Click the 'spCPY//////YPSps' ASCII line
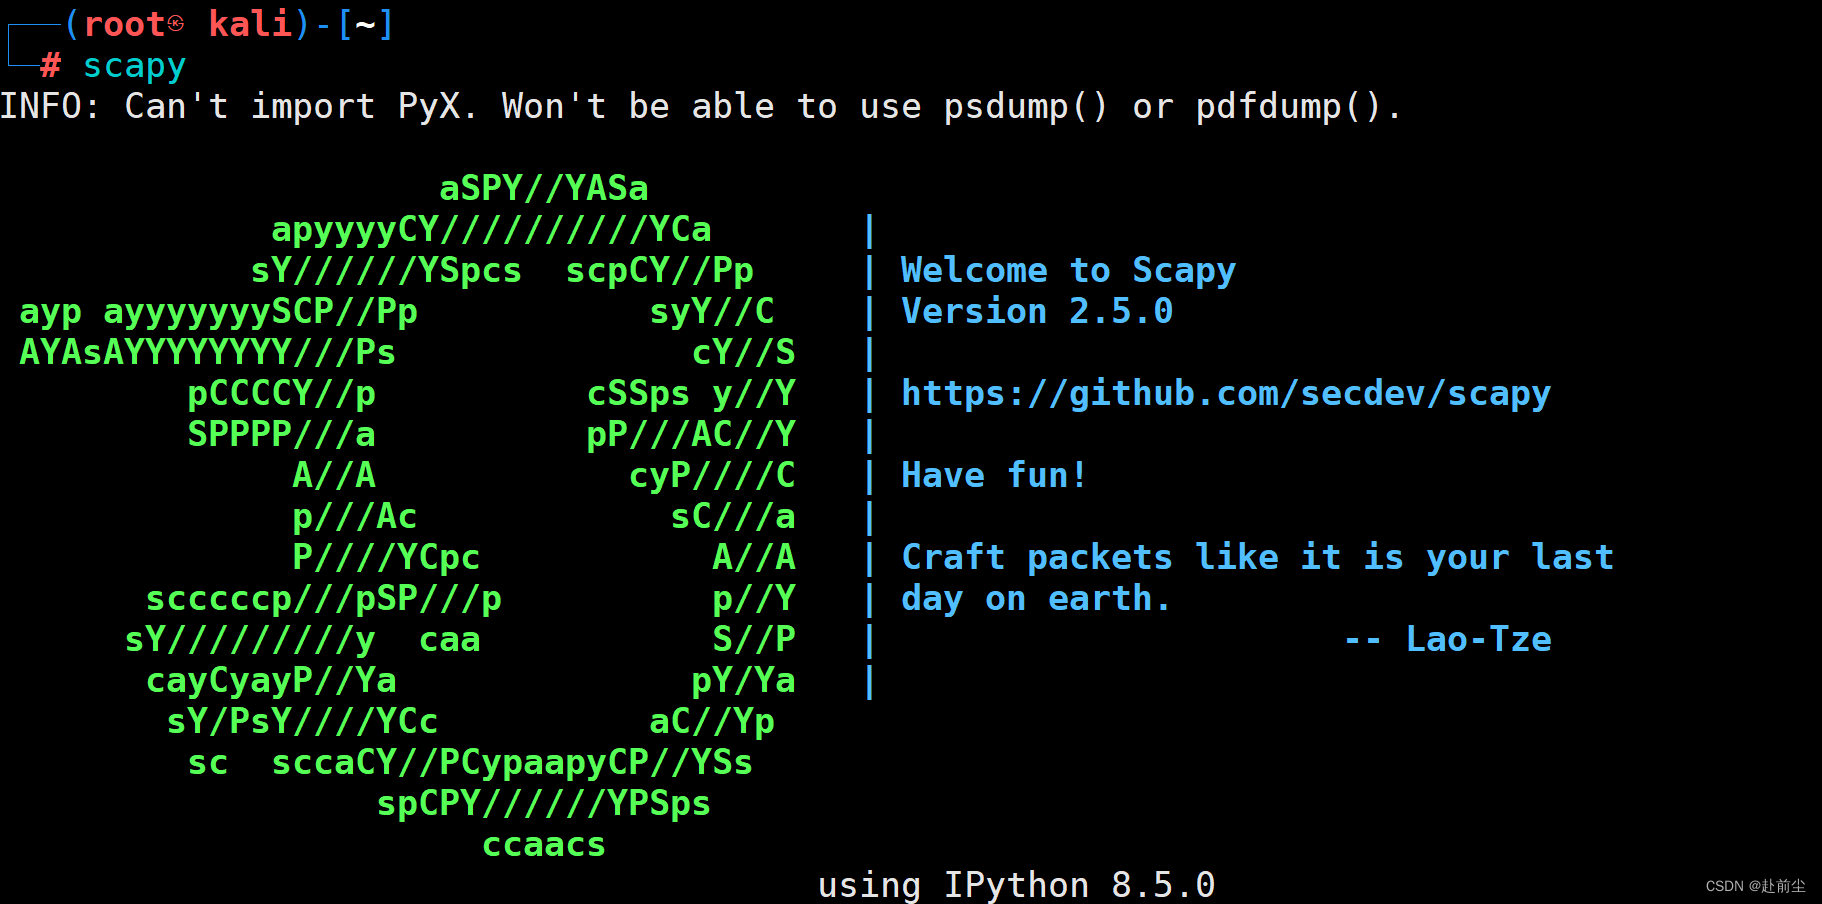 [544, 804]
